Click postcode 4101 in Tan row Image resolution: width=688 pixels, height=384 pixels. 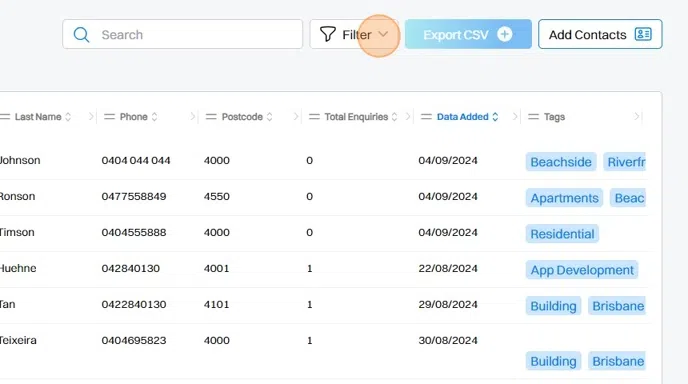[x=216, y=305]
